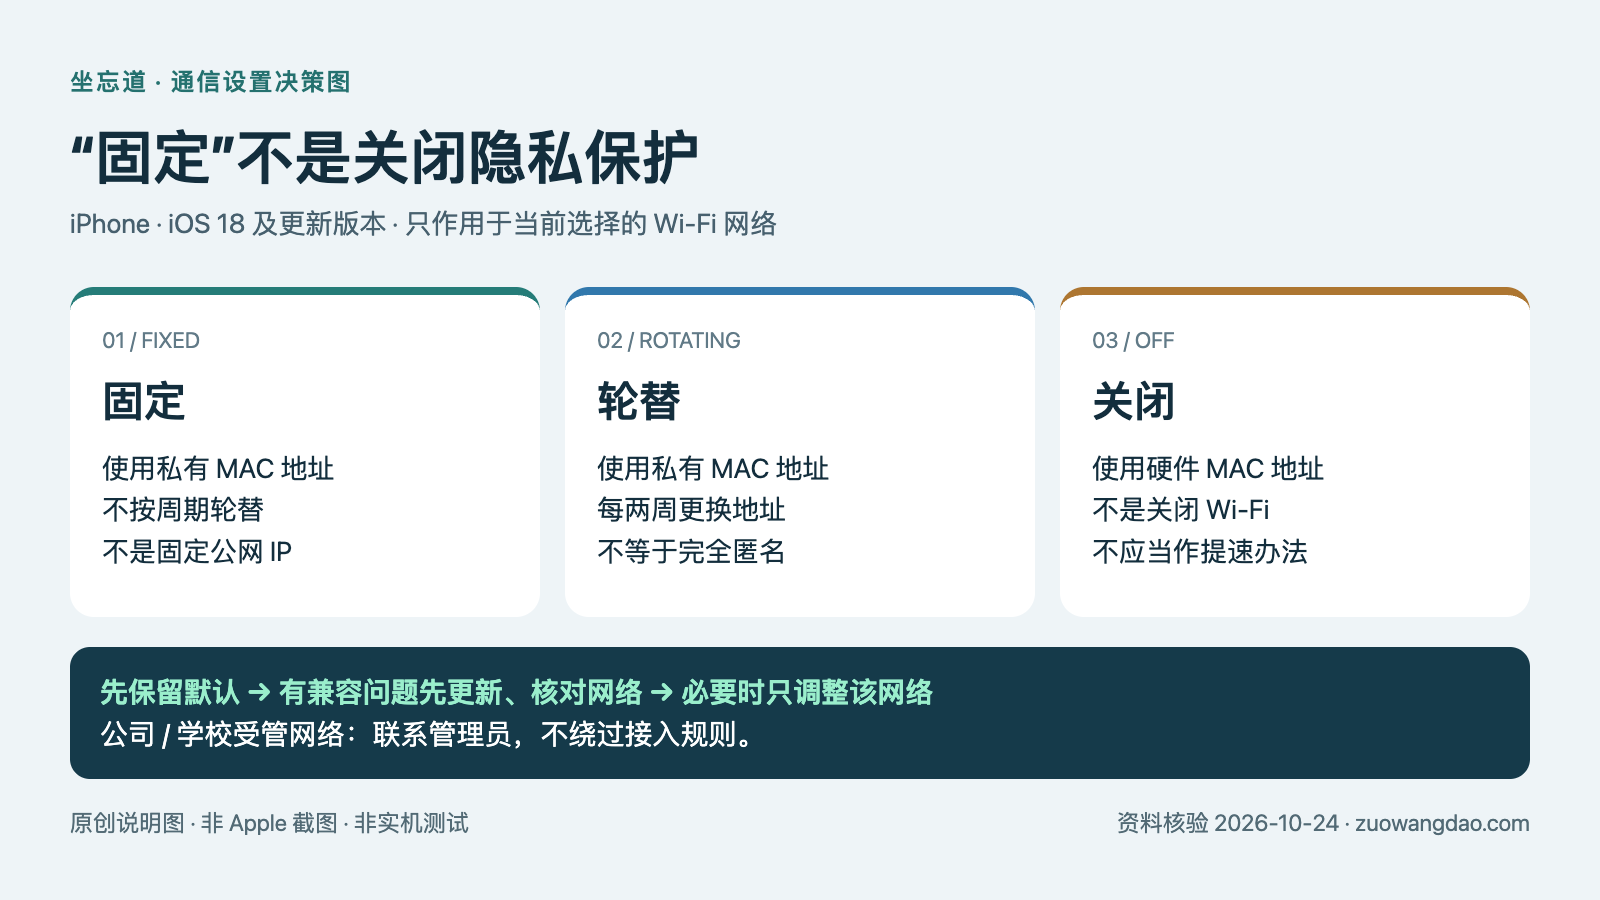The width and height of the screenshot is (1600, 900).
Task: Select the 轮替 card heading
Action: pyautogui.click(x=639, y=402)
